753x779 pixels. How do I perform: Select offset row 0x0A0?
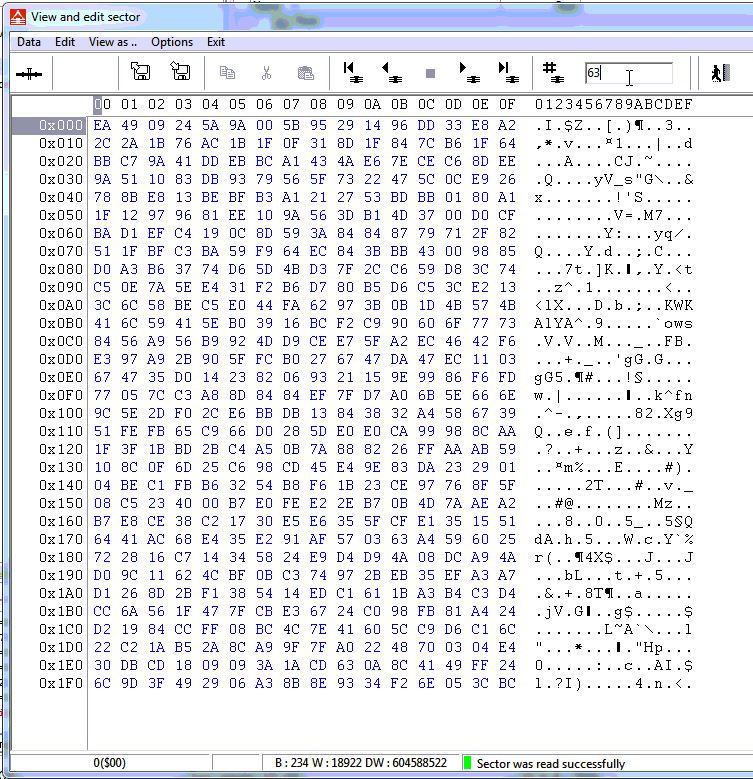(x=61, y=305)
